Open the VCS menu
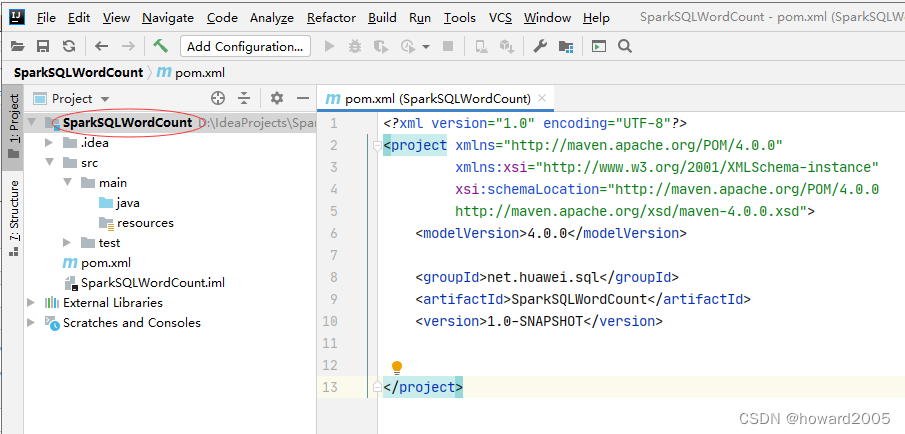 [x=500, y=18]
